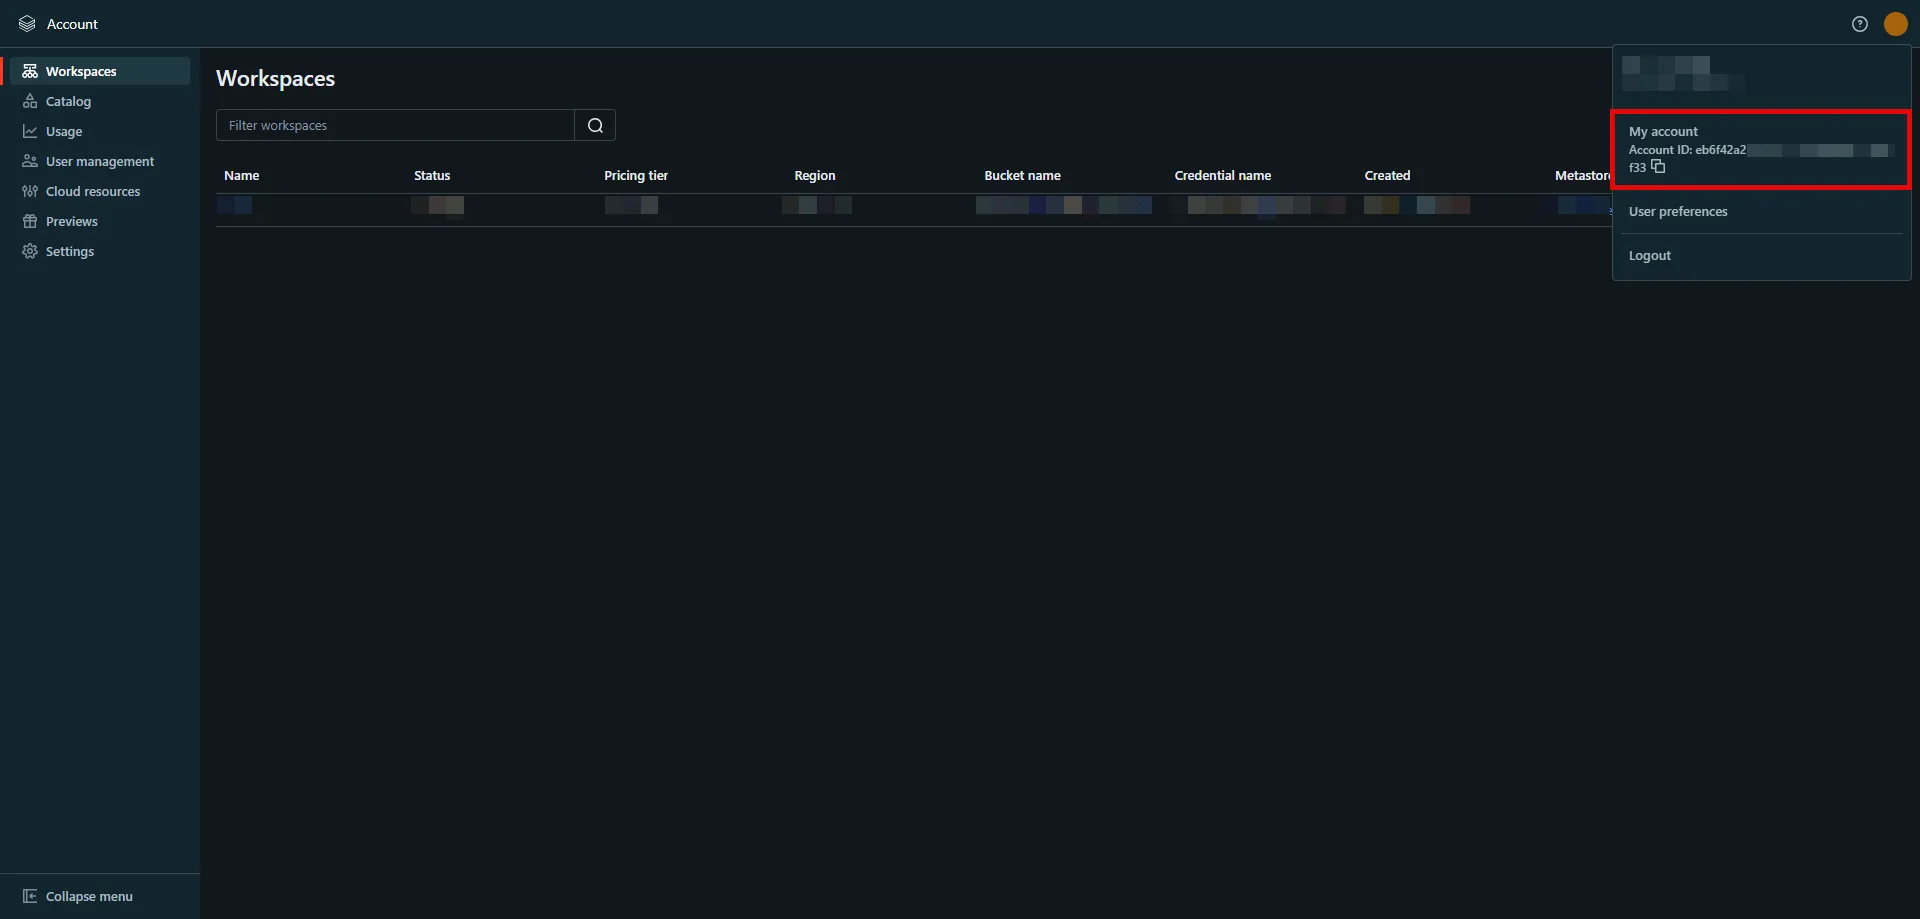Sort workspaces by the Name column
This screenshot has width=1920, height=919.
point(242,175)
